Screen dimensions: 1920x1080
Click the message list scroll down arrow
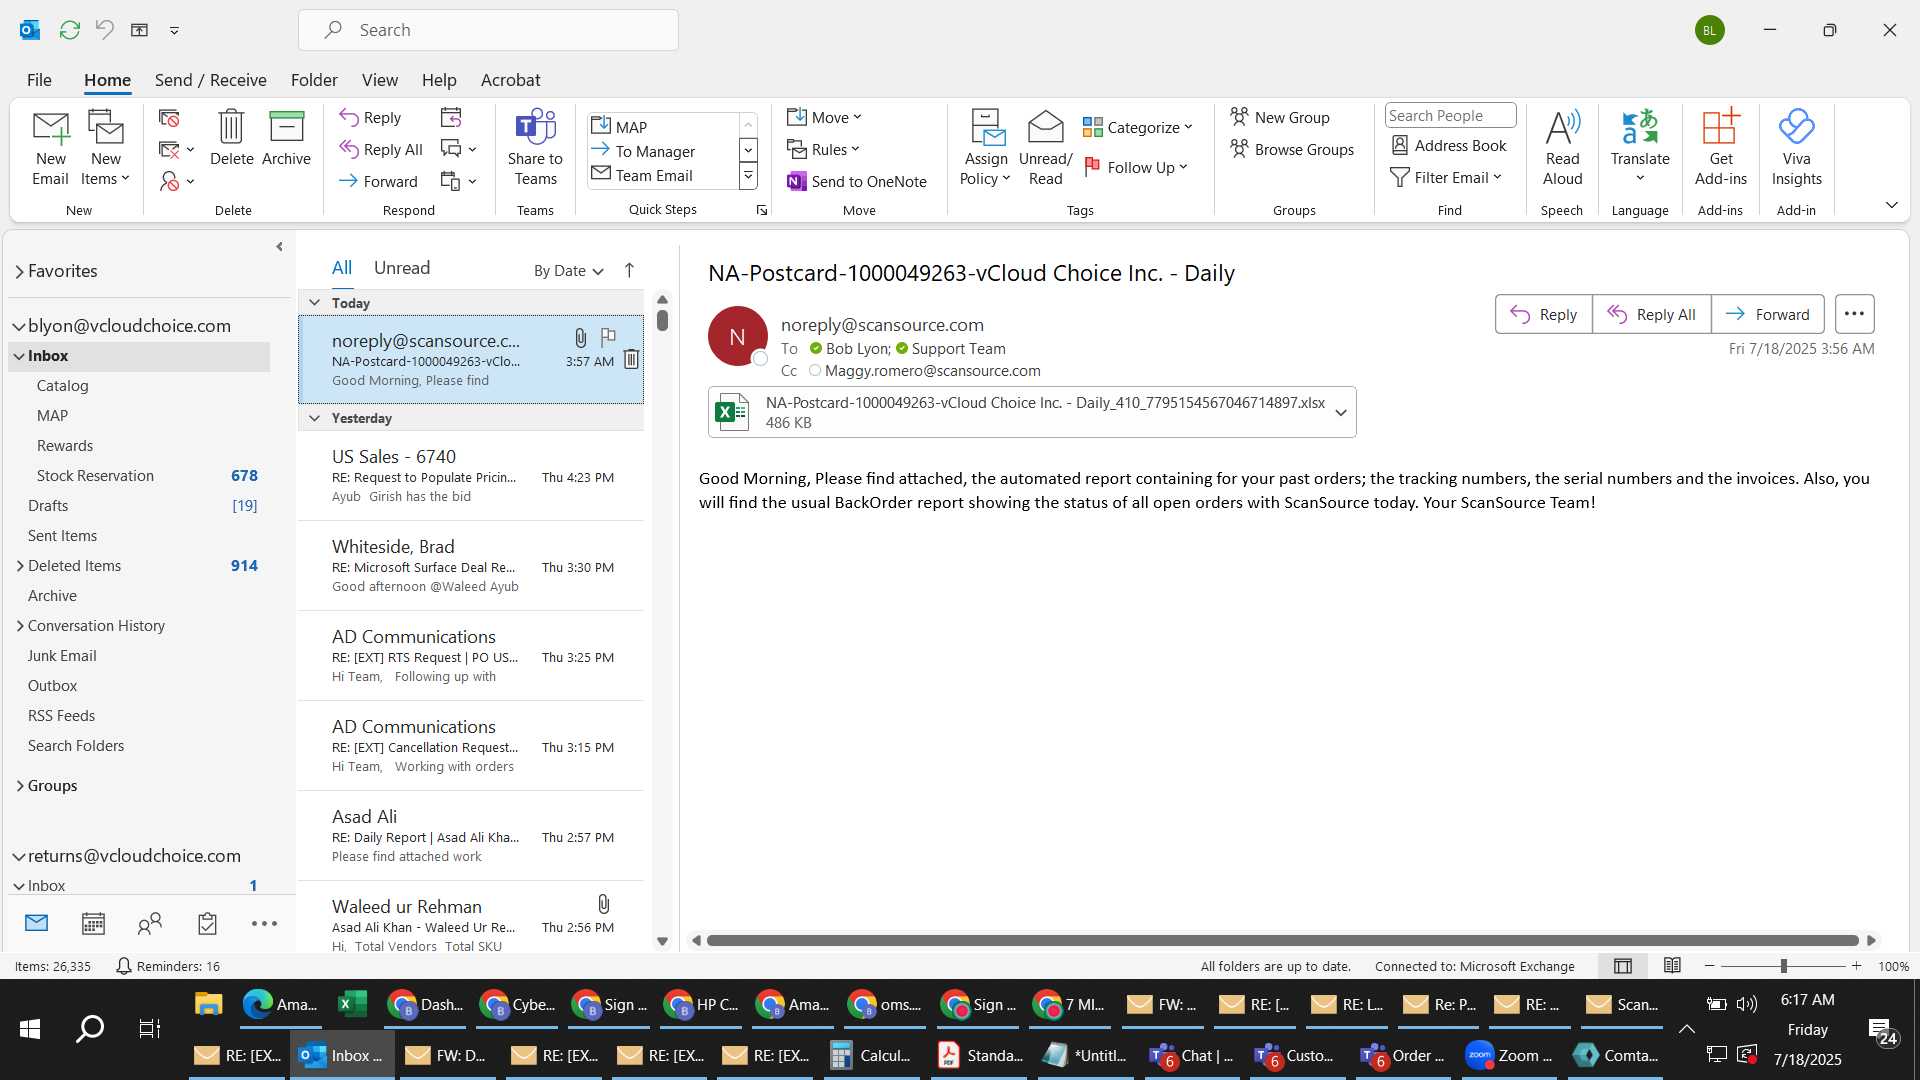coord(662,941)
